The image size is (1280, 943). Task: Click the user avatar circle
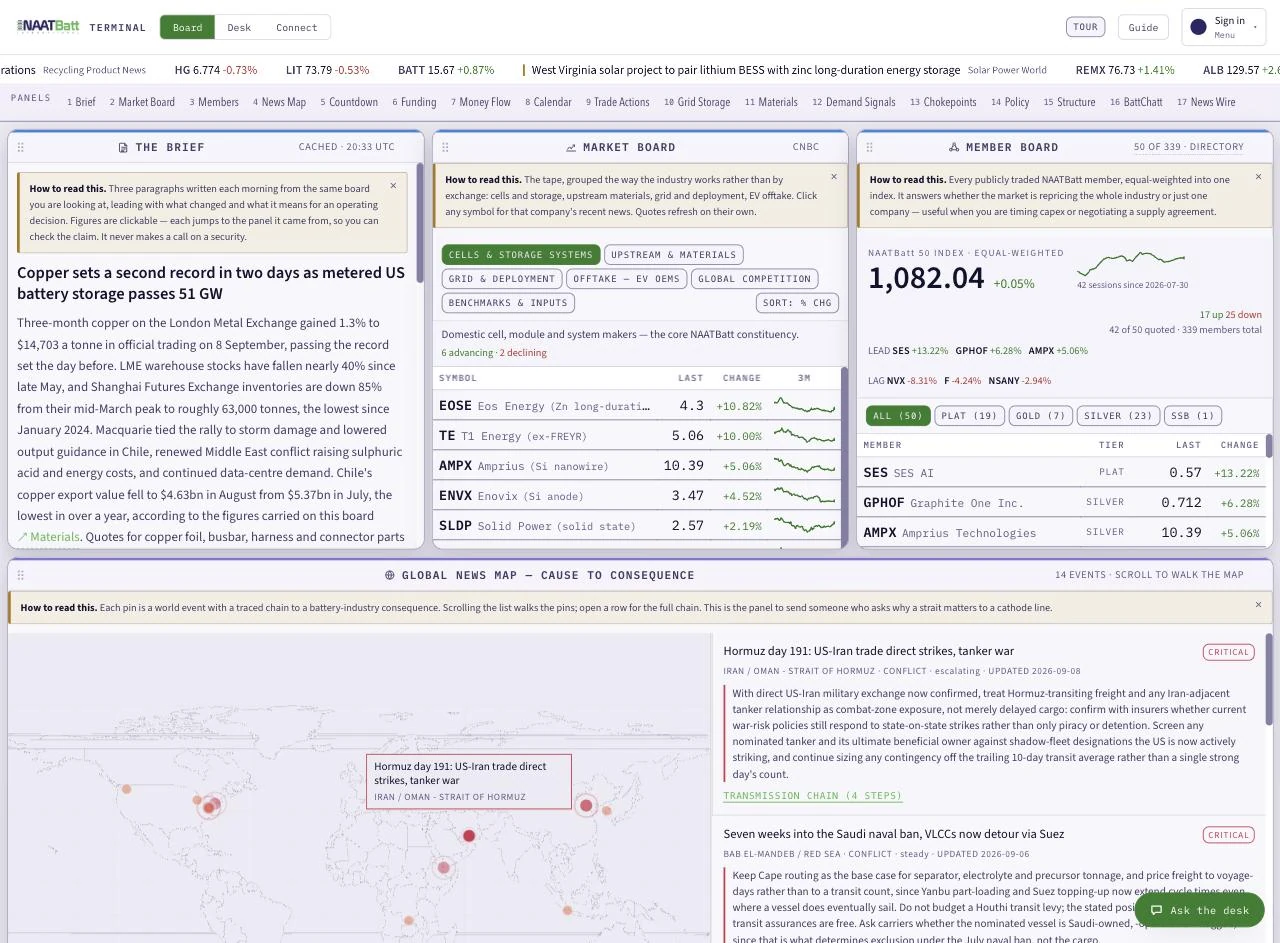(x=1198, y=27)
